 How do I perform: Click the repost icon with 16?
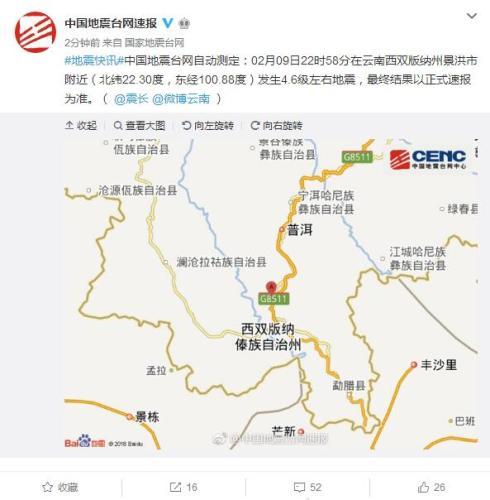(x=183, y=487)
